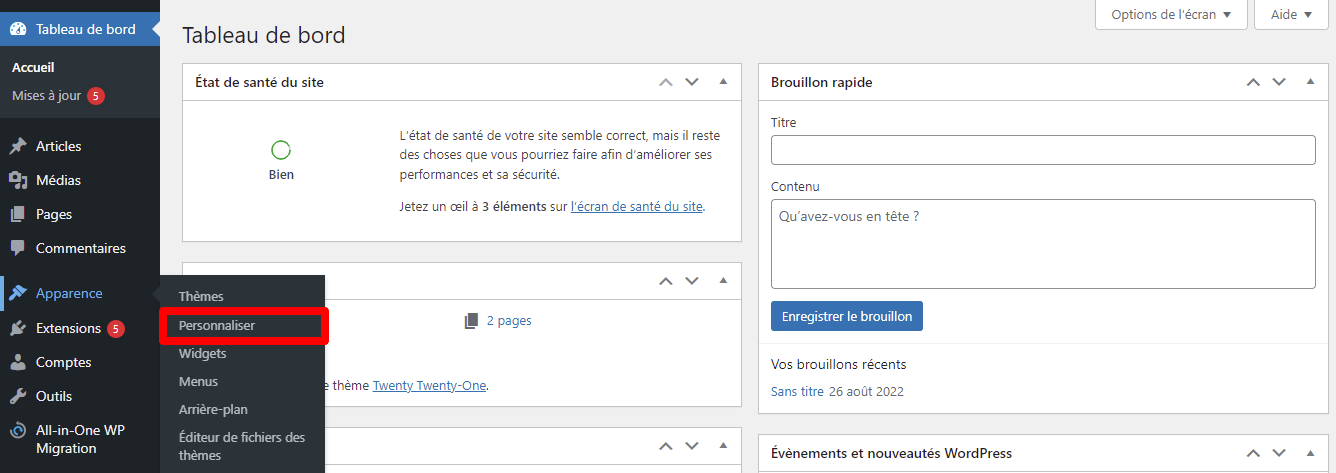This screenshot has width=1336, height=473.
Task: Click Enregistrer le brouillon button
Action: (x=847, y=316)
